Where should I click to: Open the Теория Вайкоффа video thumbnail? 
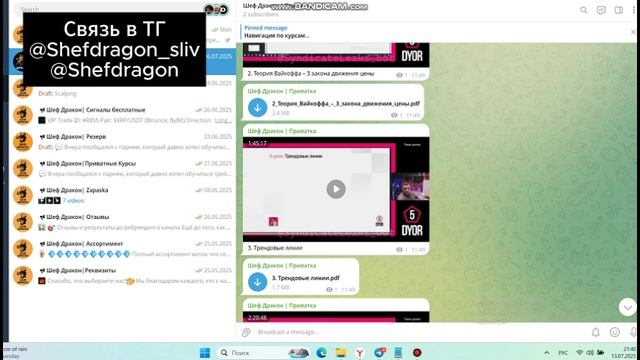click(x=336, y=55)
